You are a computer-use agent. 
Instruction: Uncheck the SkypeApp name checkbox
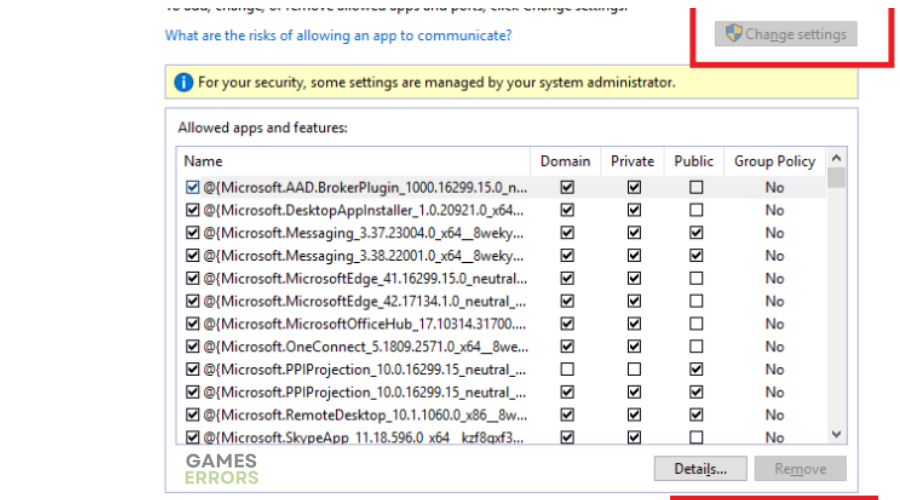[192, 437]
